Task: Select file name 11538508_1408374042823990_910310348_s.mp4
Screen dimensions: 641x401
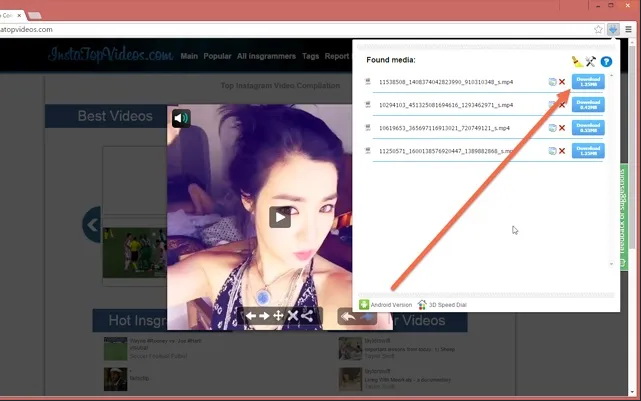Action: click(x=446, y=82)
